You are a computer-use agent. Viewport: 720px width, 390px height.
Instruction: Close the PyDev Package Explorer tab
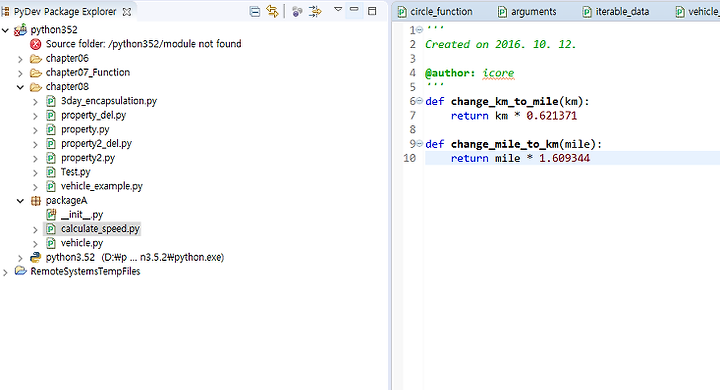point(127,12)
